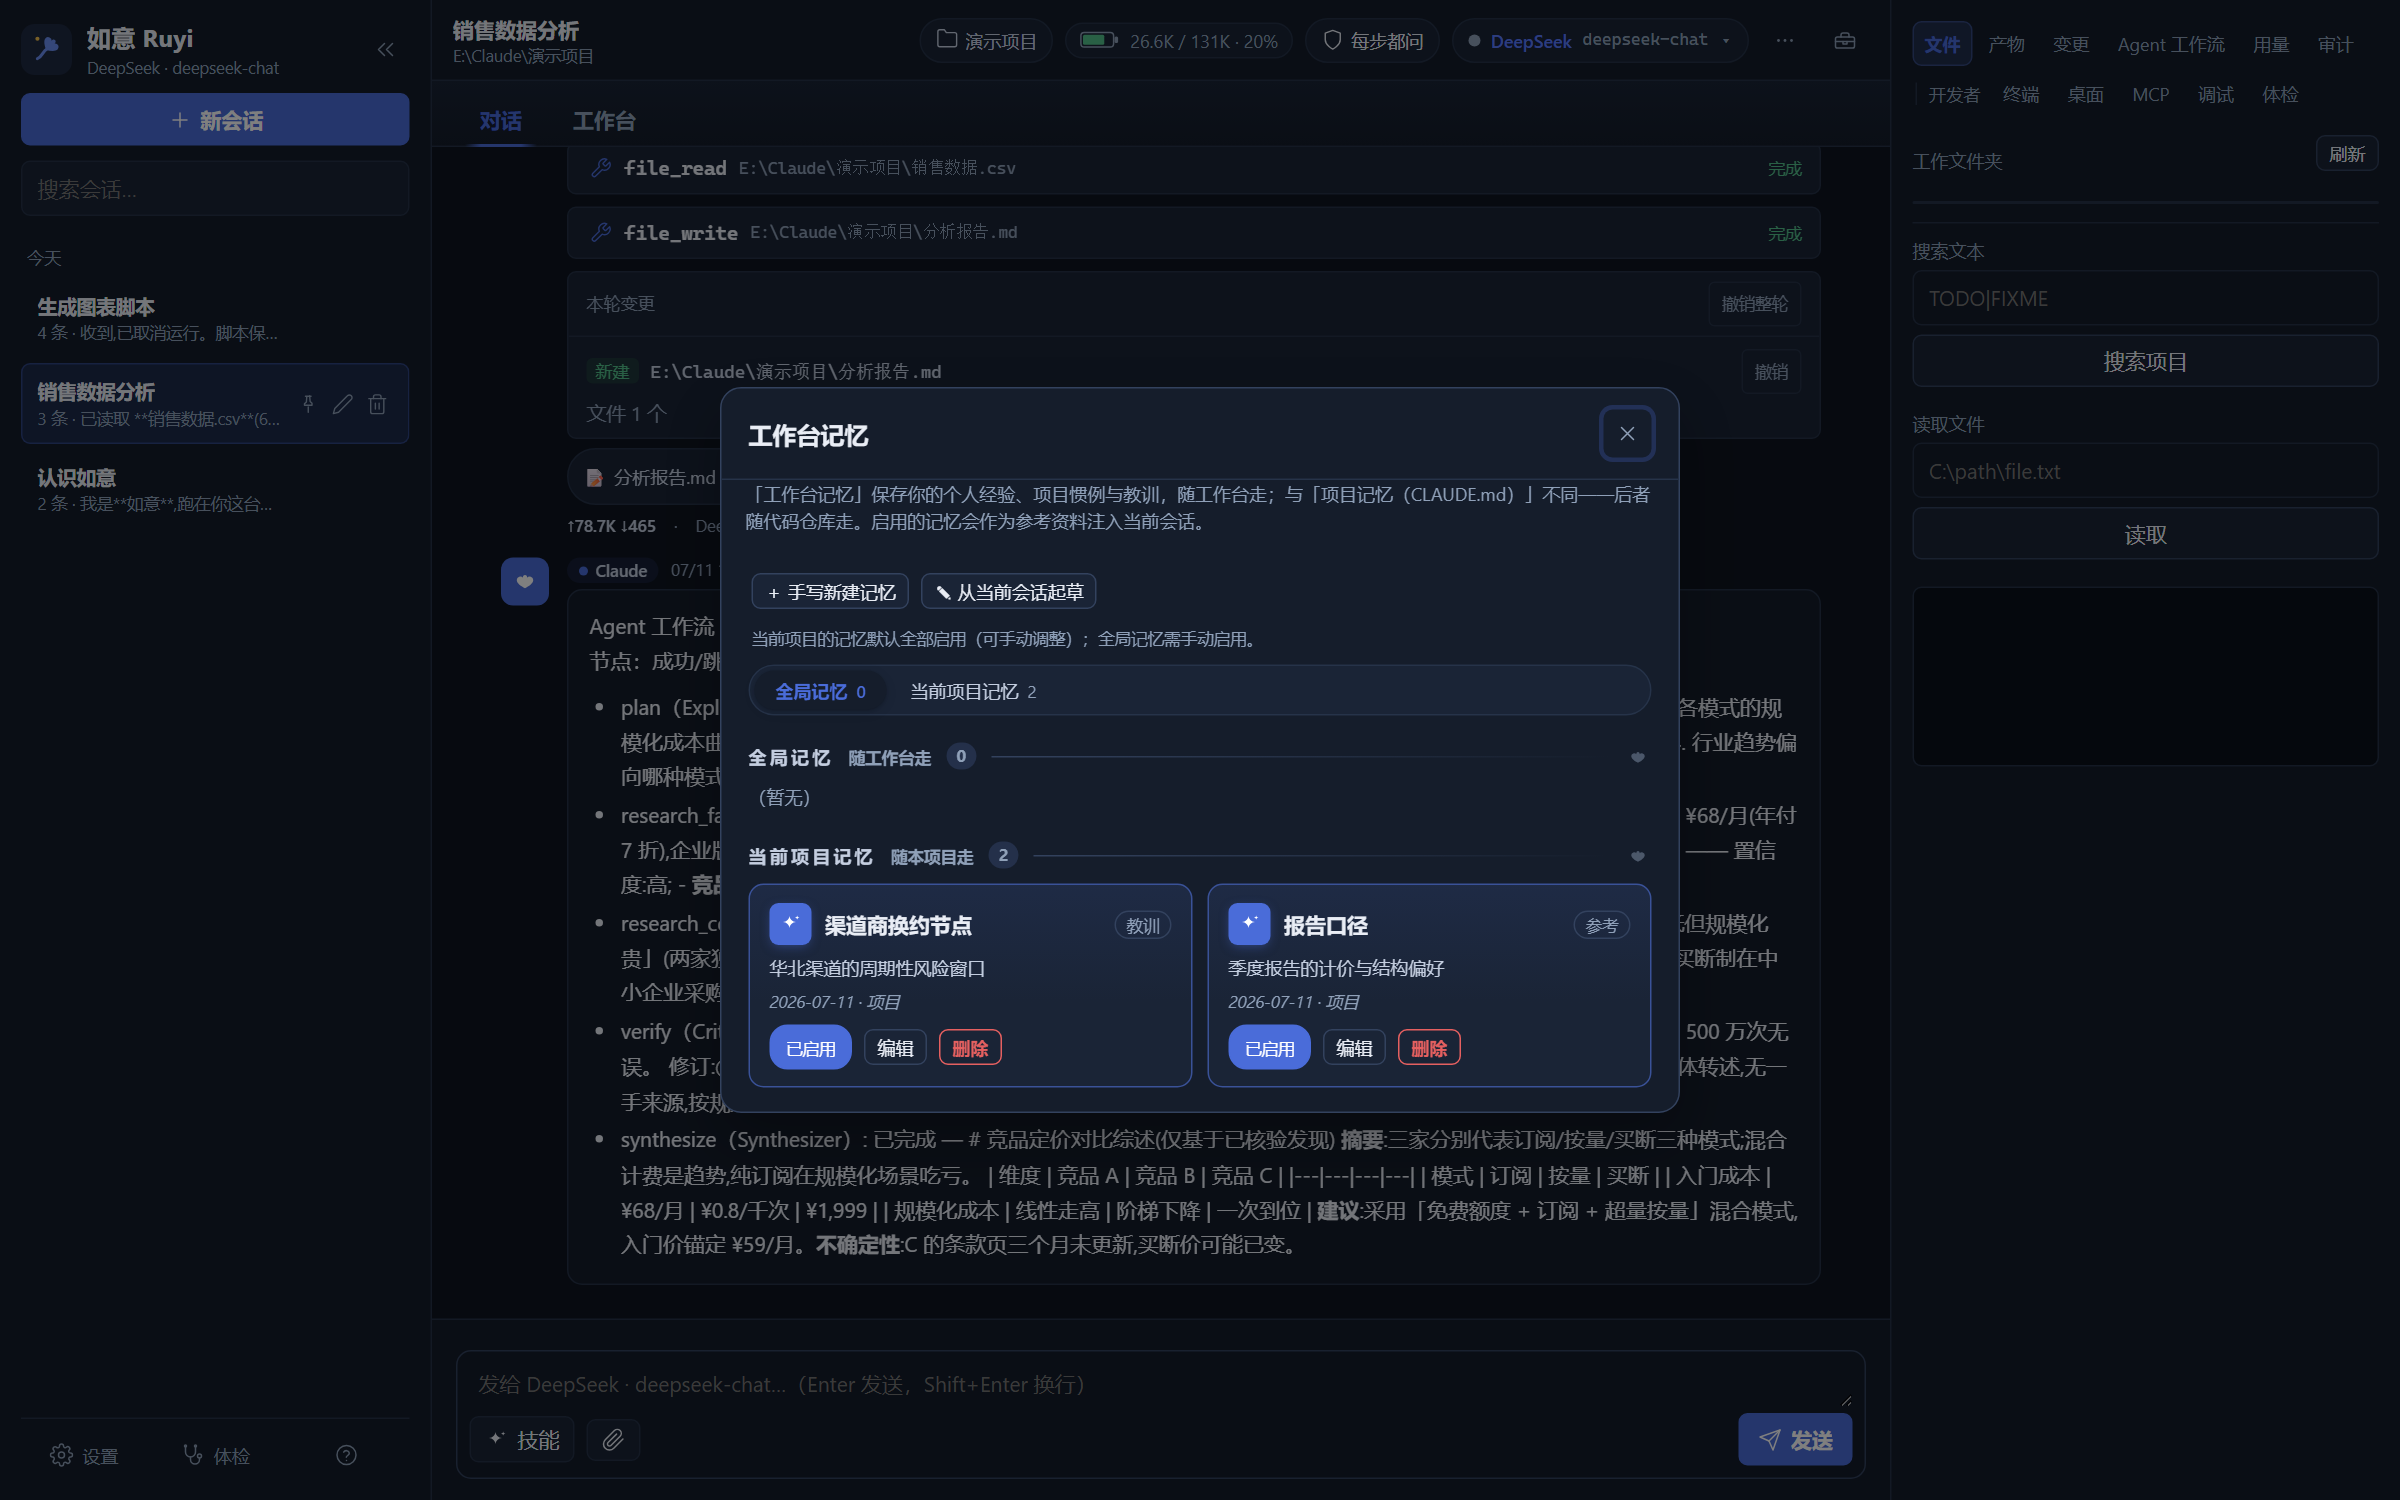Delete the 渠道商换约节点 memory
This screenshot has width=2400, height=1500.
970,1048
